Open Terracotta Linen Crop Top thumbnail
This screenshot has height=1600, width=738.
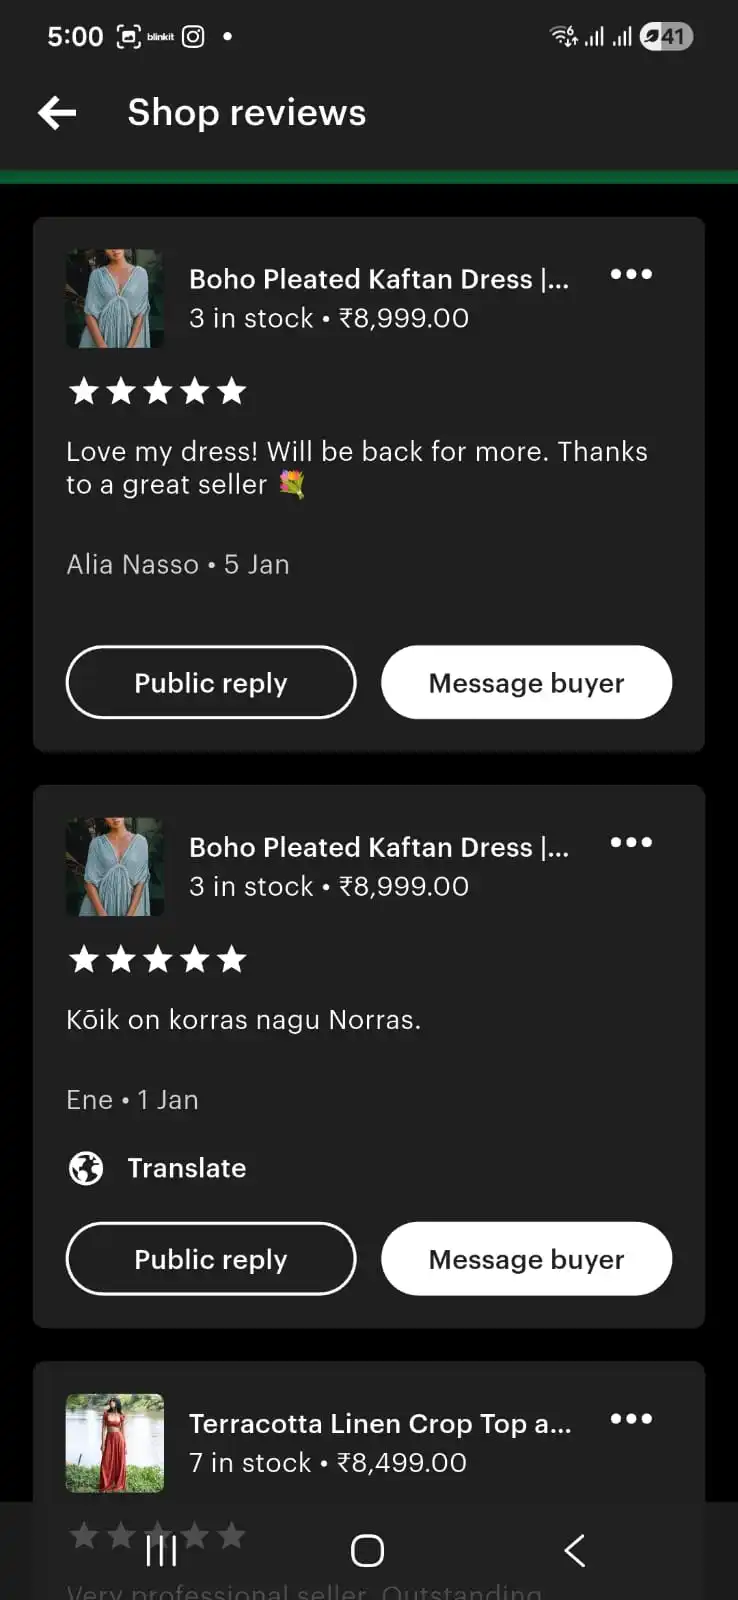[x=115, y=1443]
